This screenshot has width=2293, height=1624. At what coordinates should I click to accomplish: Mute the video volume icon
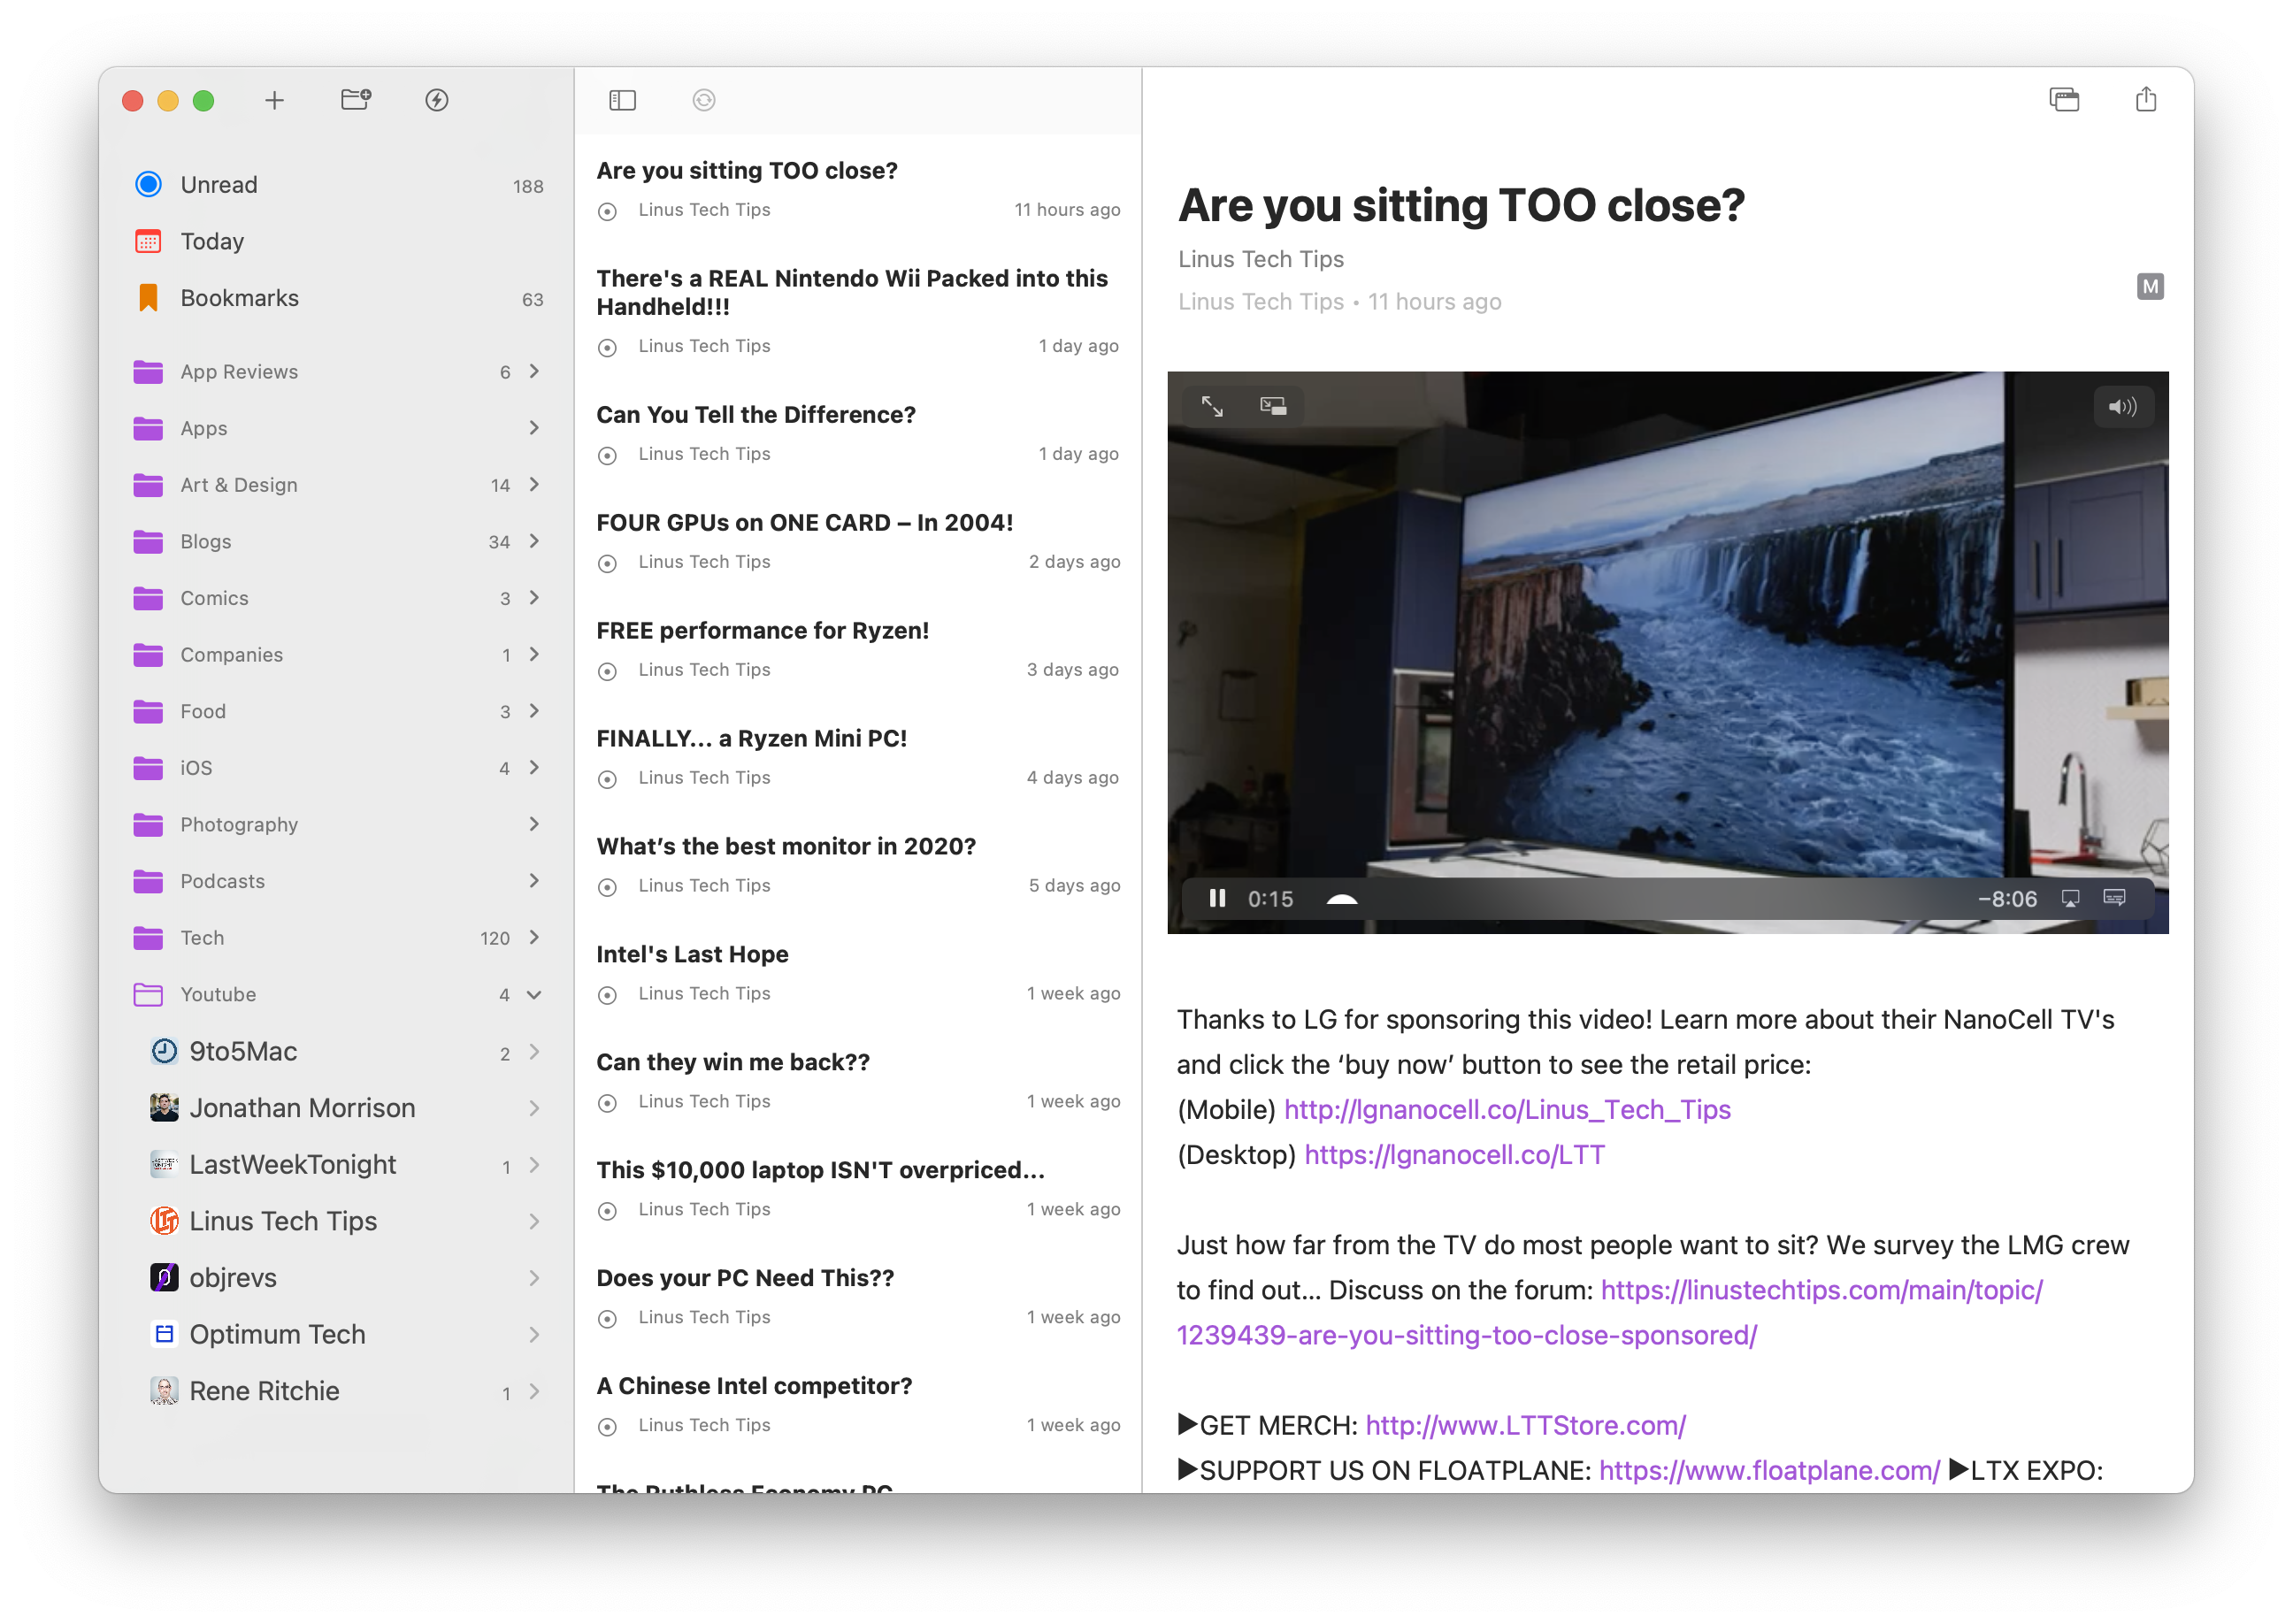(x=2122, y=407)
